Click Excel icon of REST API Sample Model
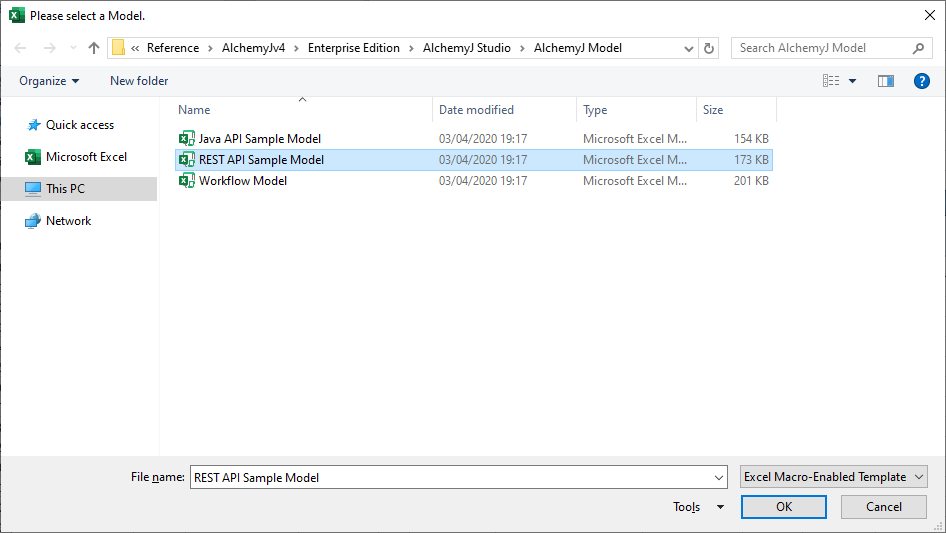This screenshot has height=533, width=946. coord(187,159)
